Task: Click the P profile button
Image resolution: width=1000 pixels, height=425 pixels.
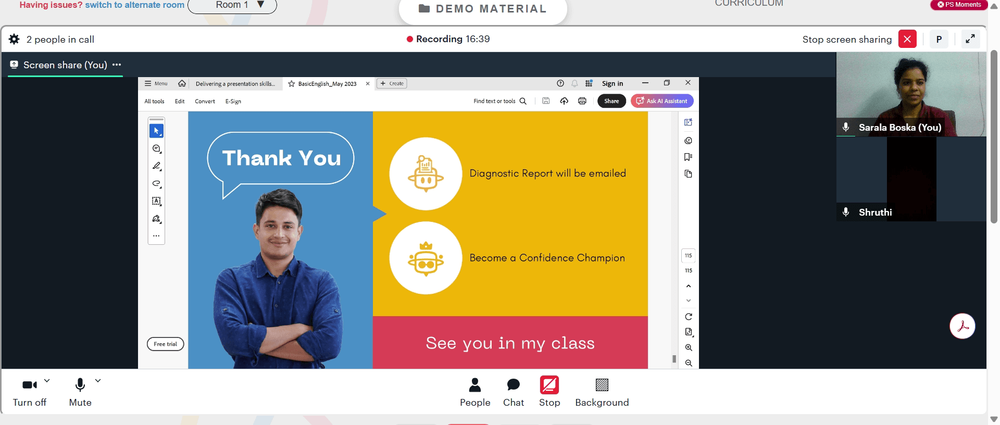Action: point(939,39)
